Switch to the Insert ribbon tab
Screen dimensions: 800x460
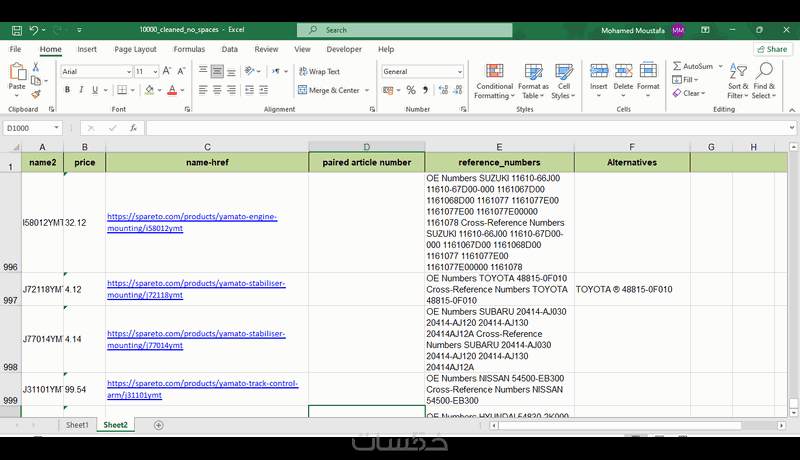click(x=87, y=49)
